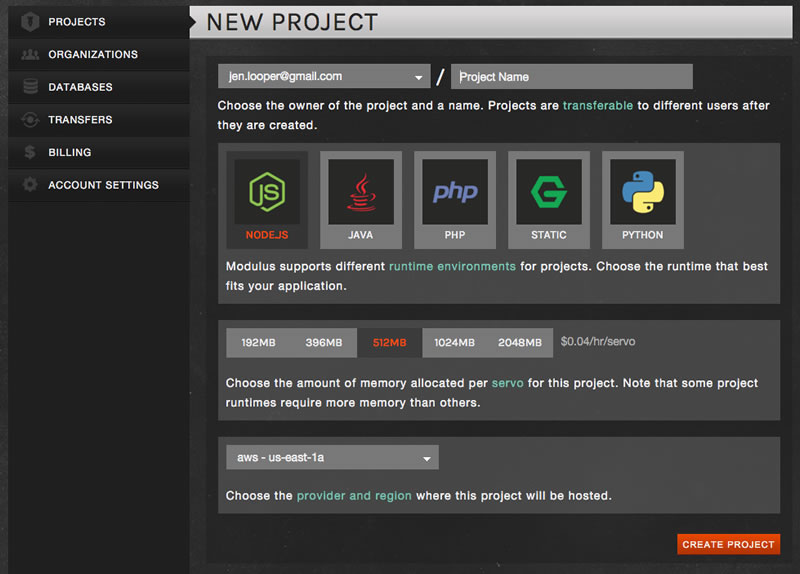Choose 192MB memory option
This screenshot has width=800, height=574.
pyautogui.click(x=259, y=343)
